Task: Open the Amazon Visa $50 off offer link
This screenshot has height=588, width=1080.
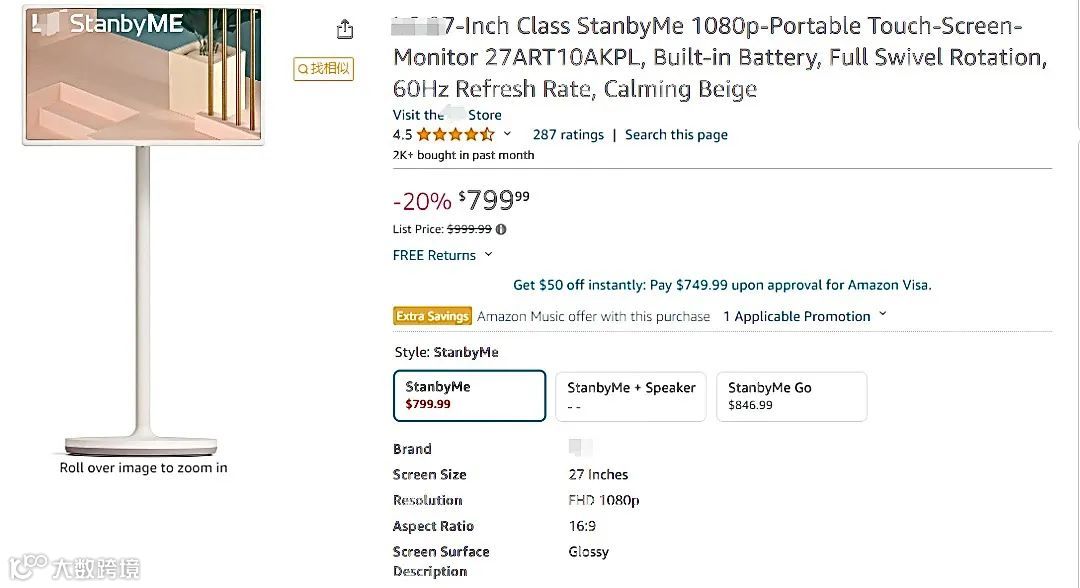Action: pyautogui.click(x=722, y=285)
